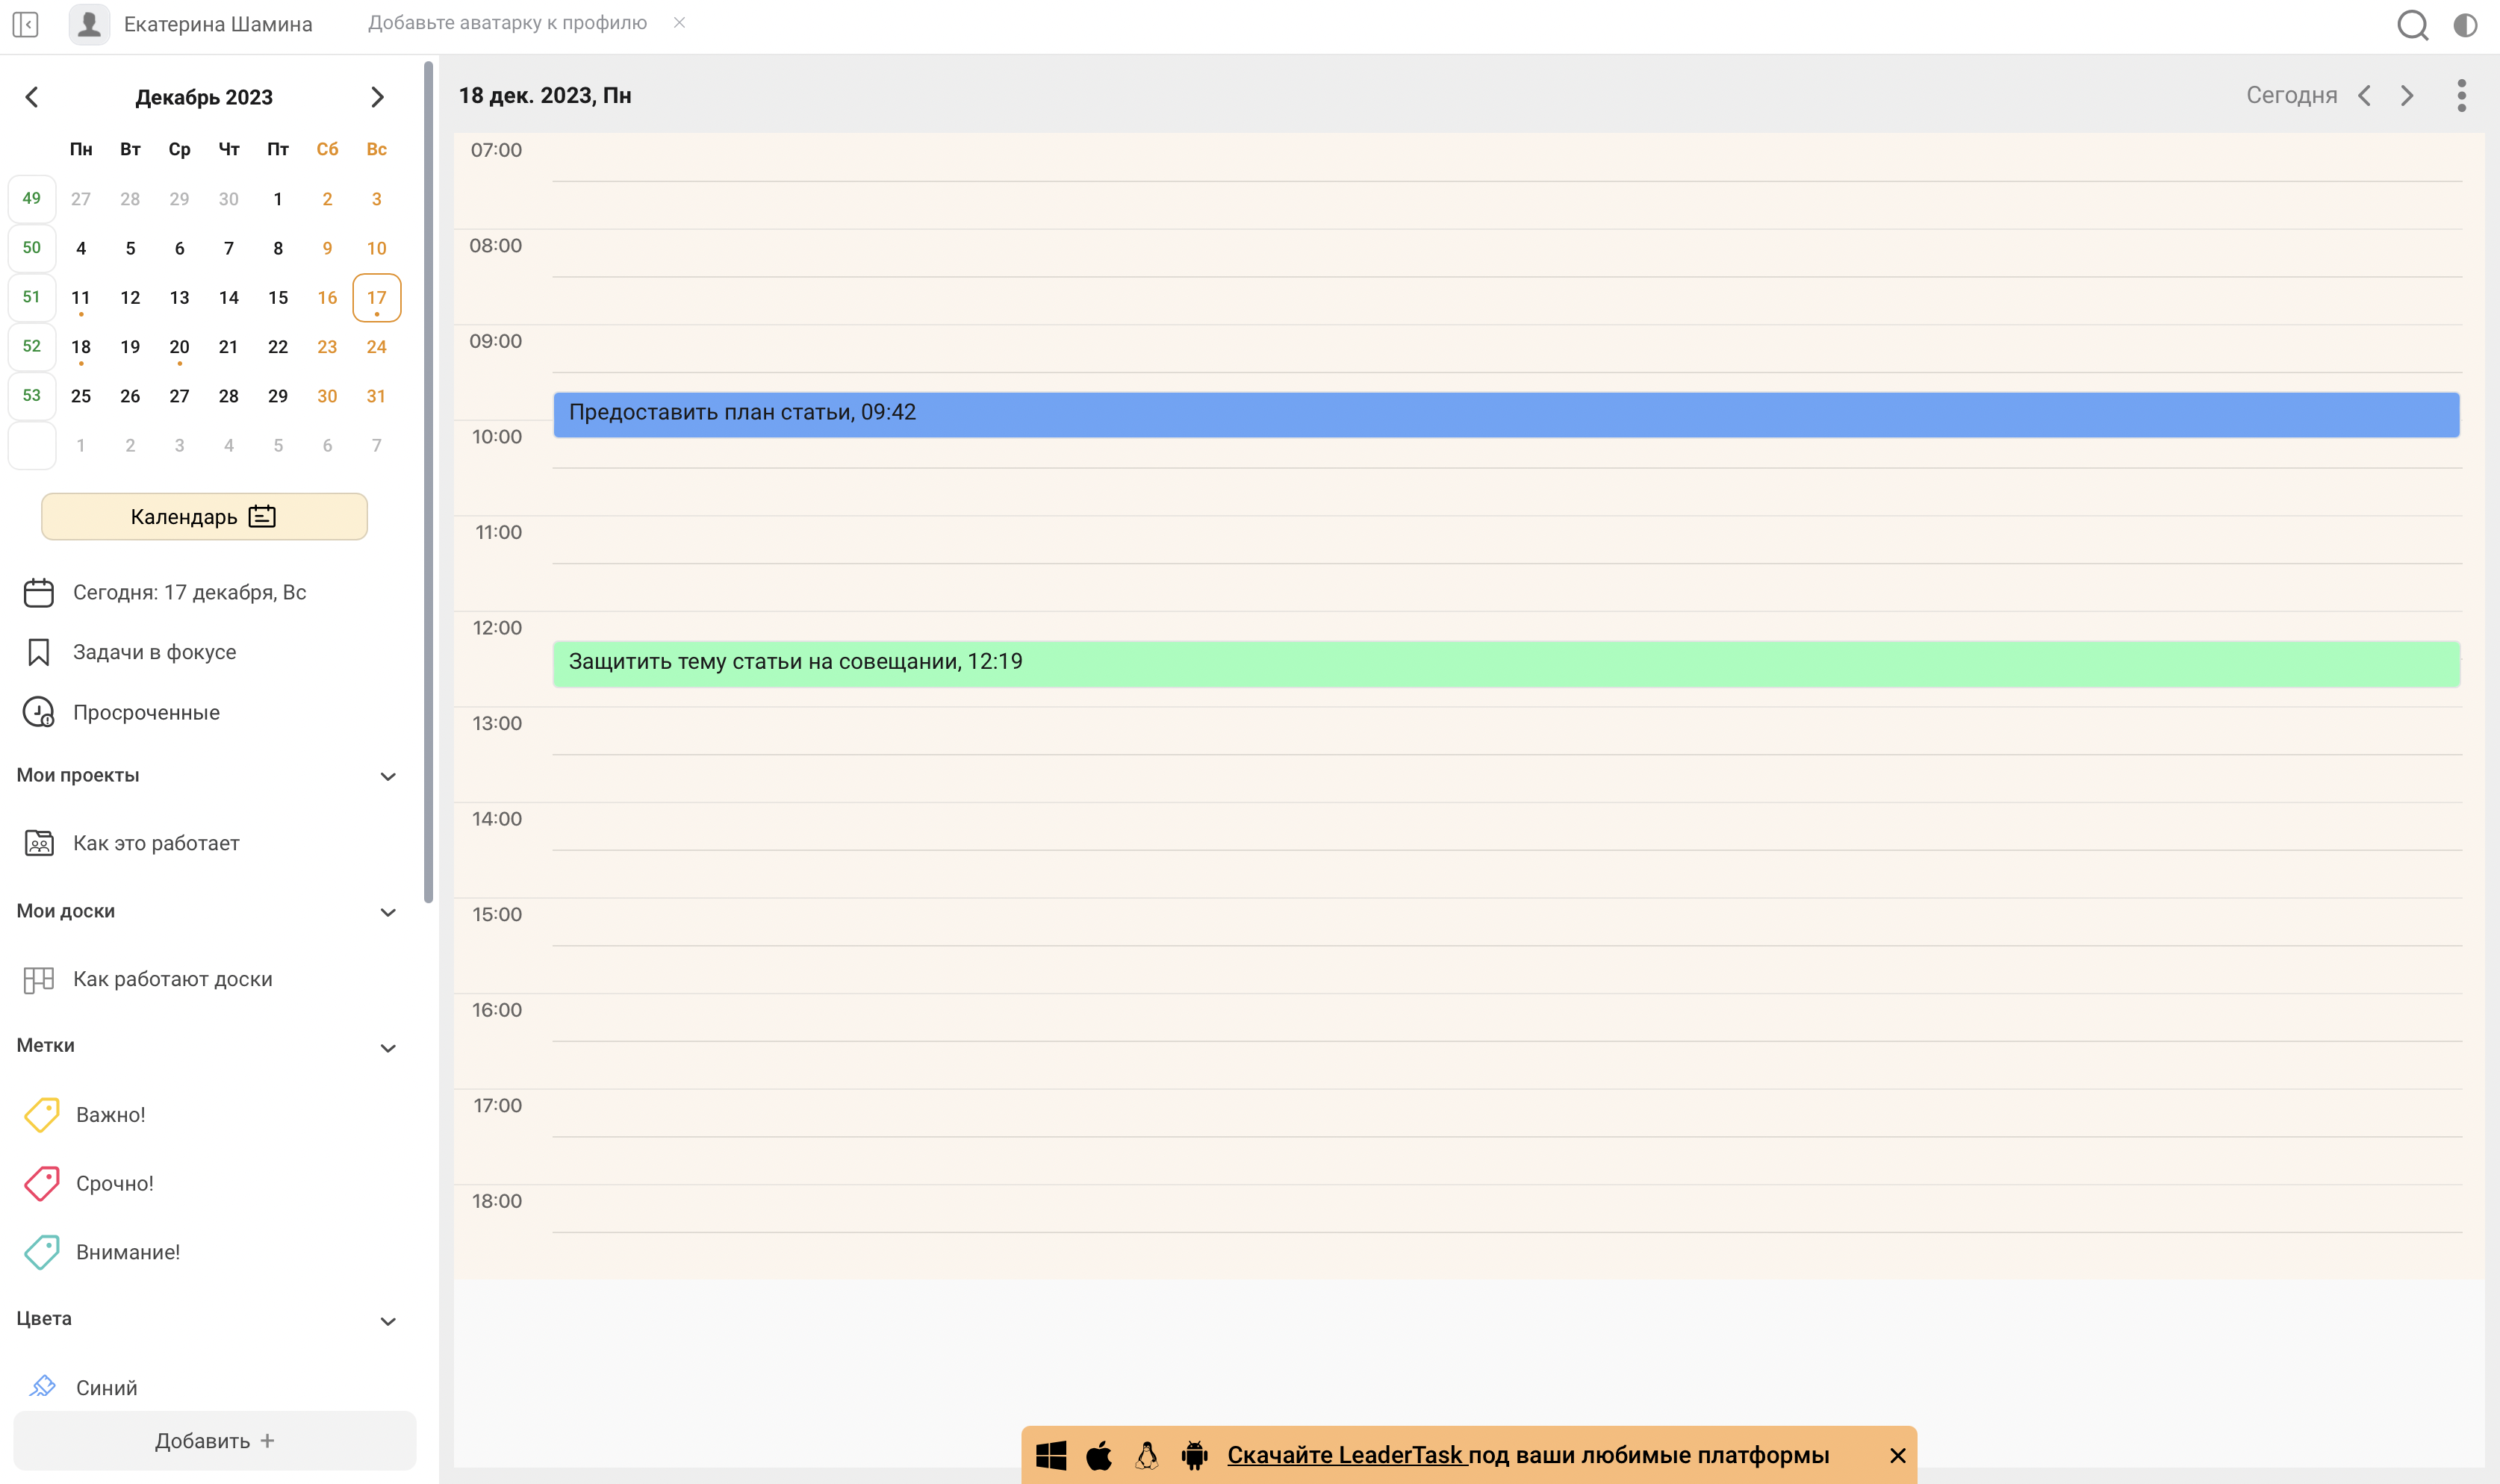This screenshot has width=2500, height=1484.
Task: Click the sidebar vertical scrollbar
Action: (x=429, y=482)
